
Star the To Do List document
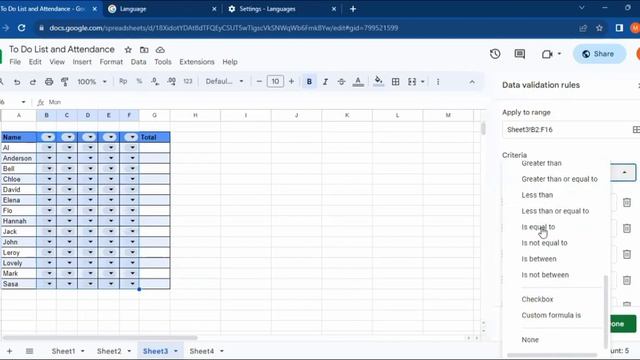pos(128,50)
